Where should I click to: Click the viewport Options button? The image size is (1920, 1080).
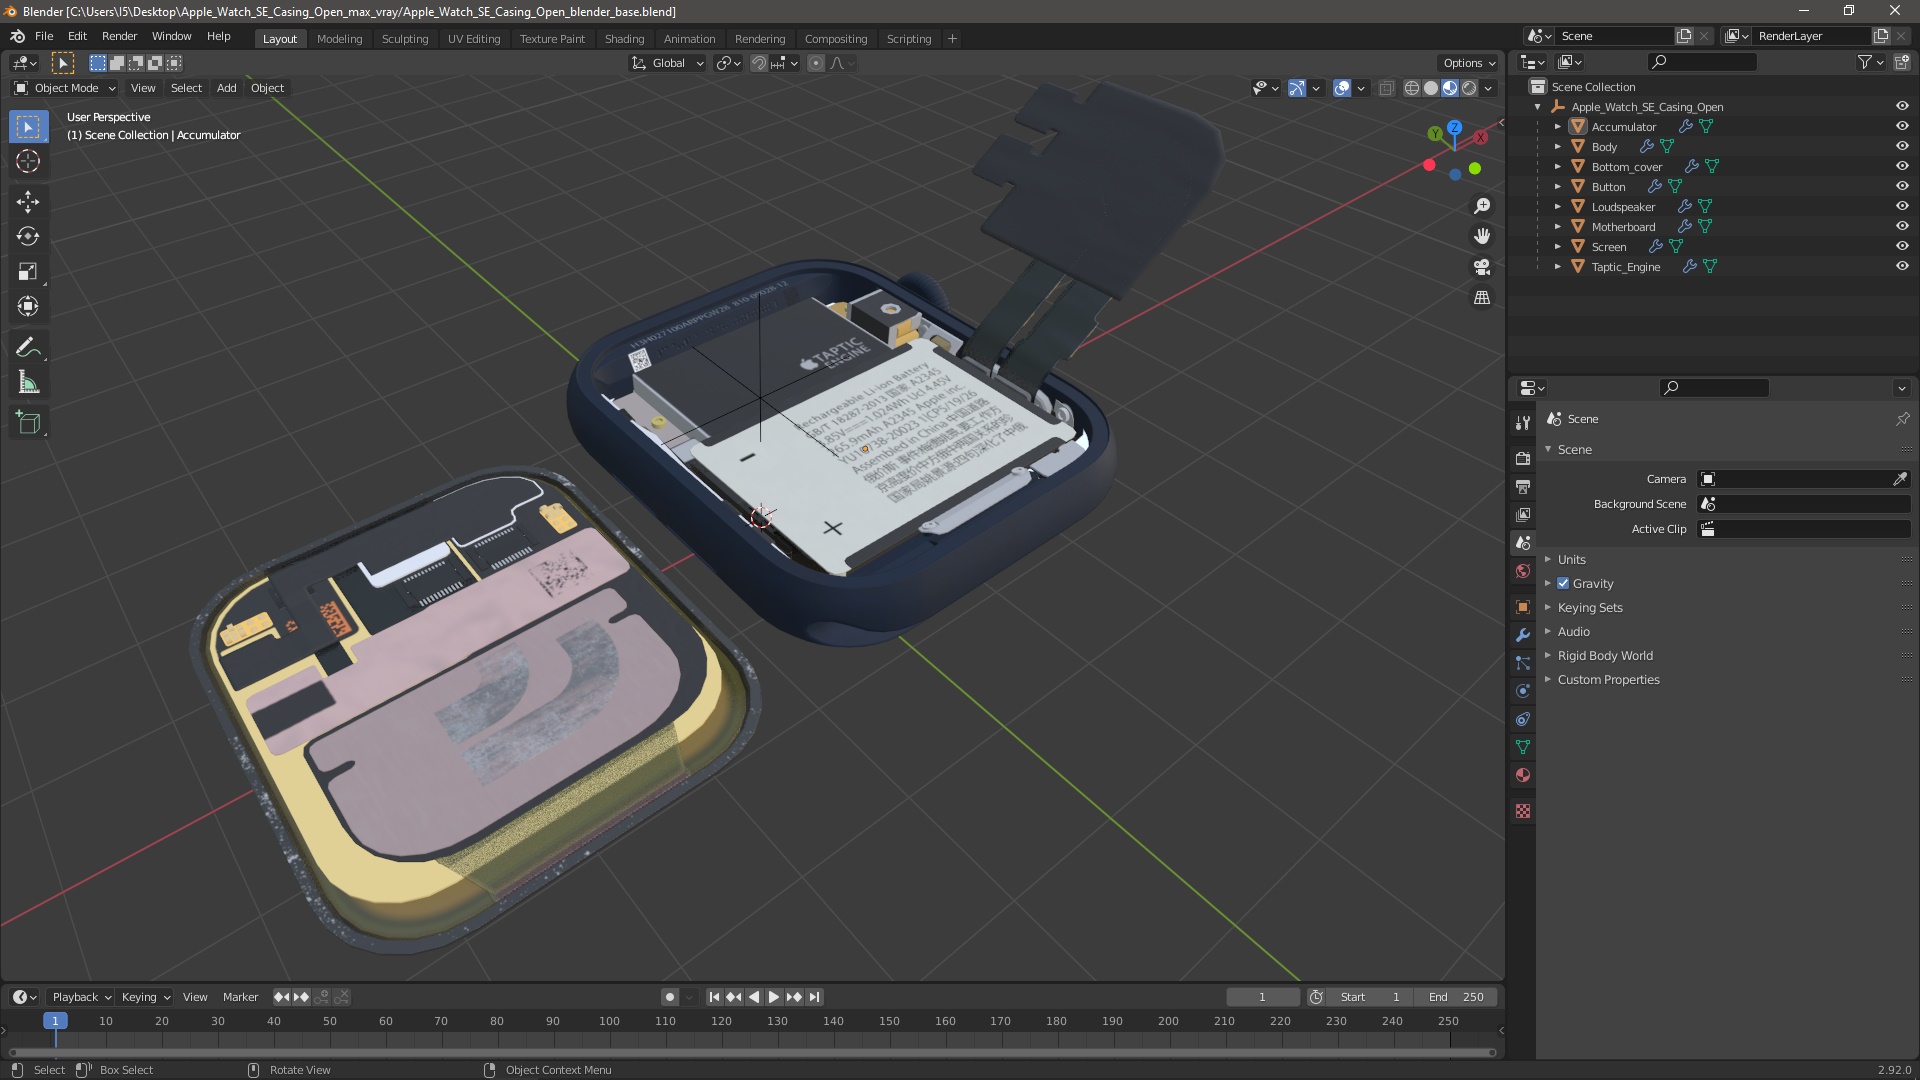(1469, 63)
